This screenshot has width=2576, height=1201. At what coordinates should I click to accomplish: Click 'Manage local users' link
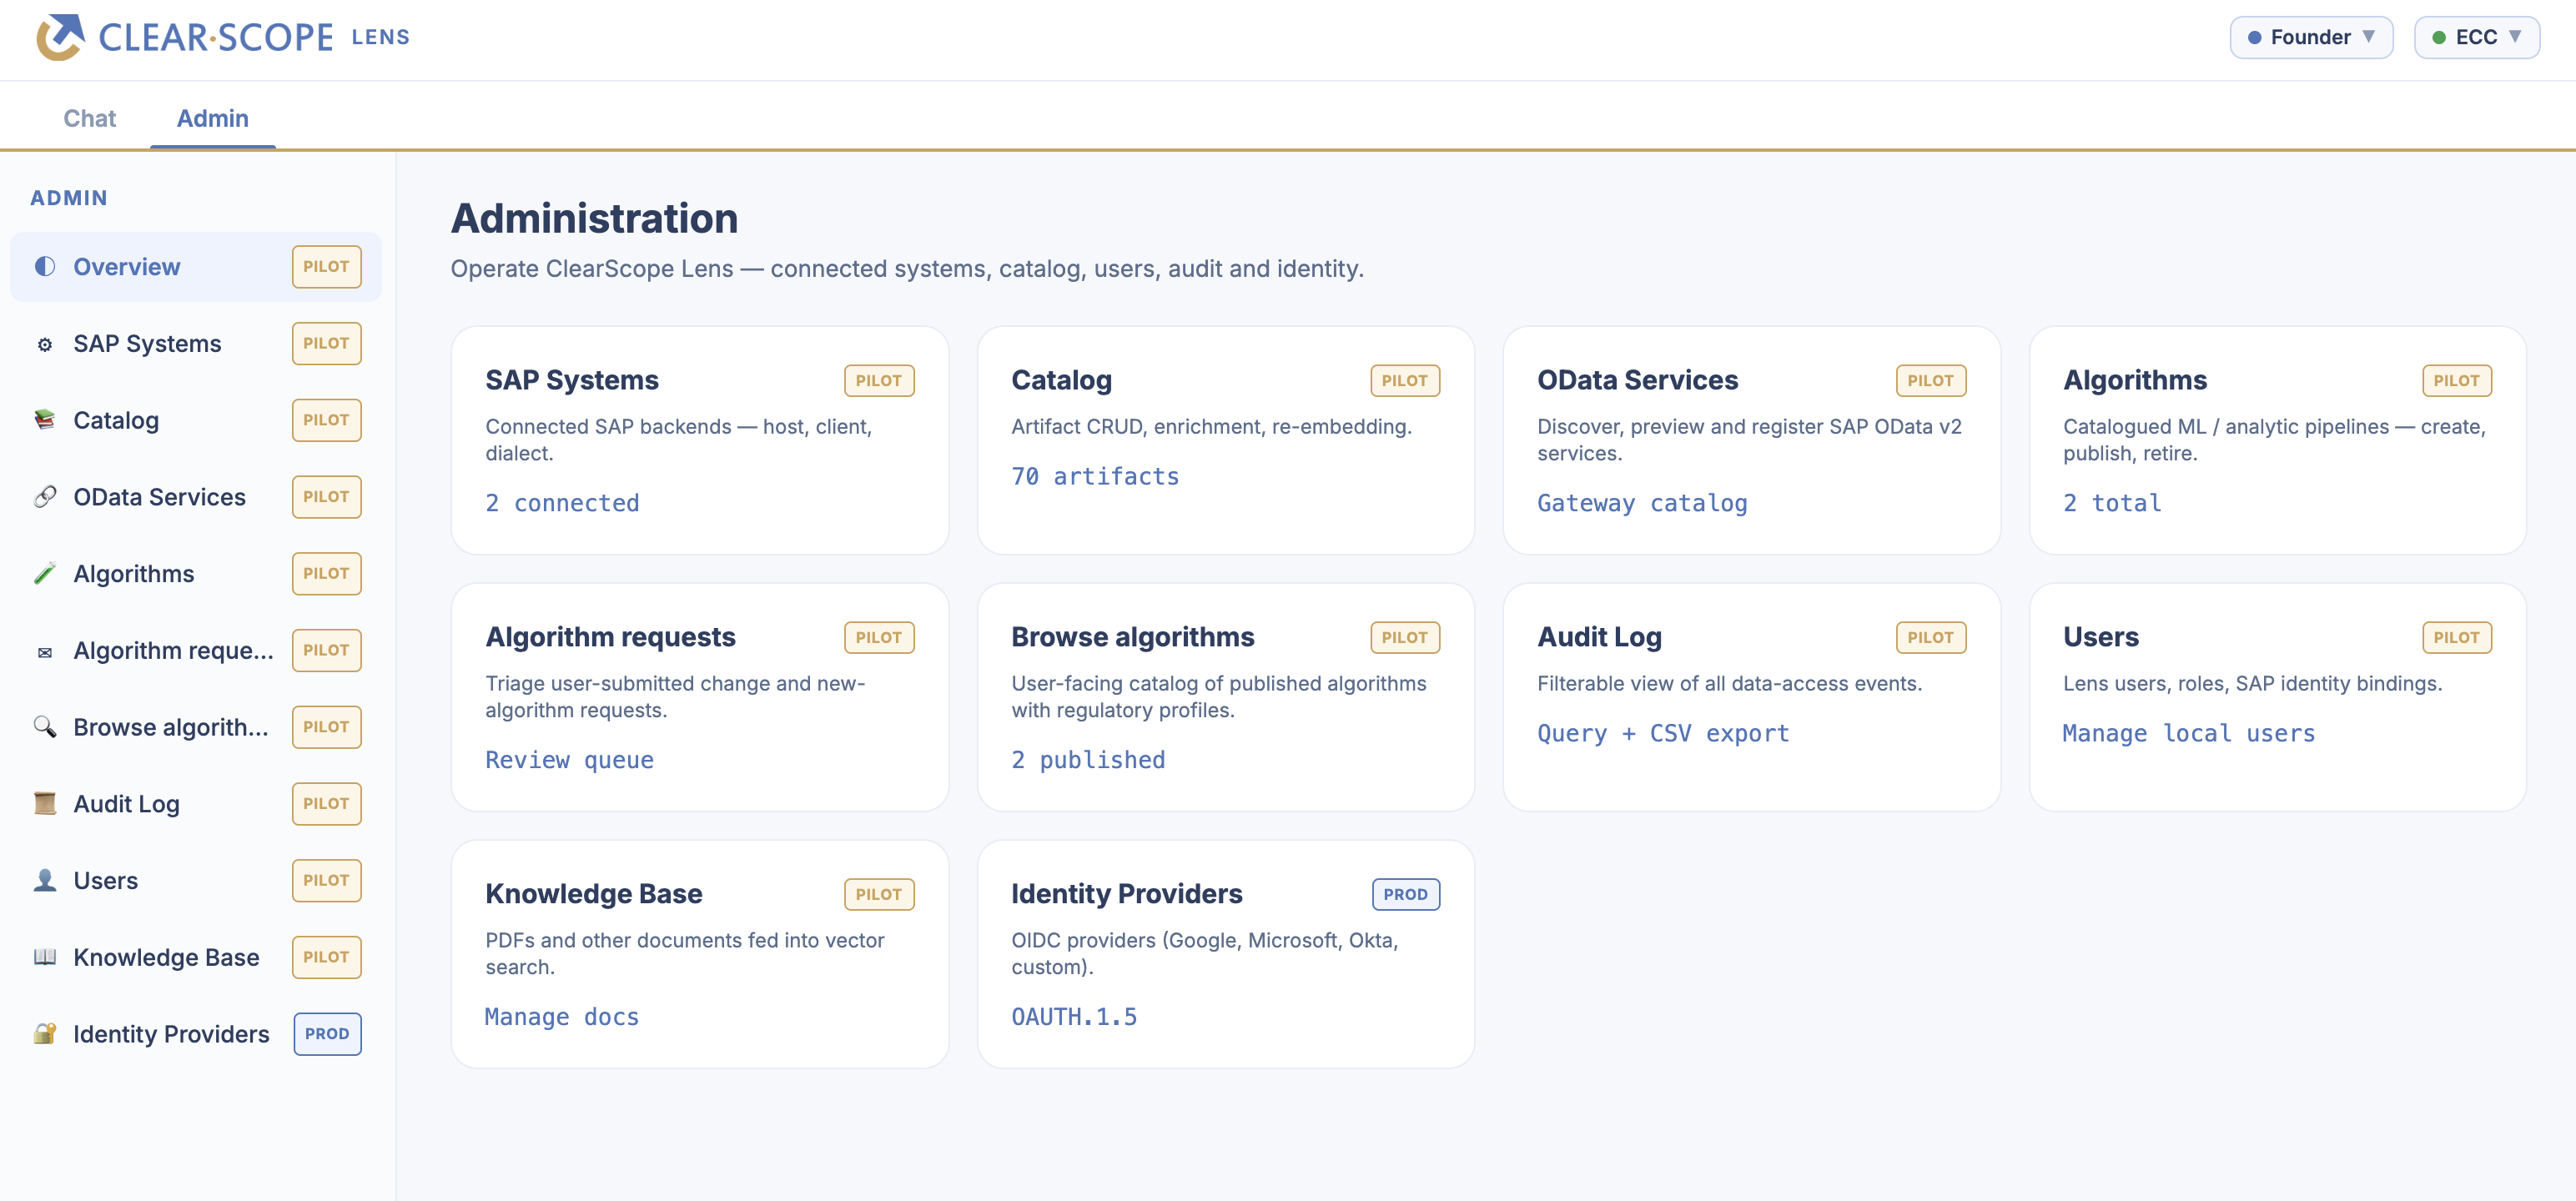pos(2189,733)
